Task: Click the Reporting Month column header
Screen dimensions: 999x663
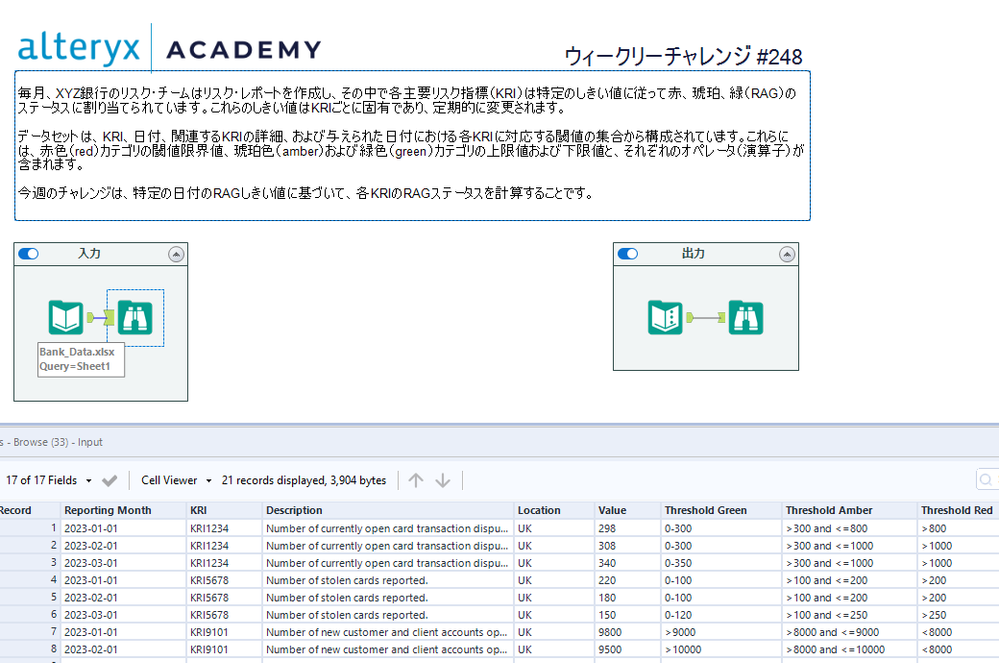Action: pyautogui.click(x=124, y=510)
